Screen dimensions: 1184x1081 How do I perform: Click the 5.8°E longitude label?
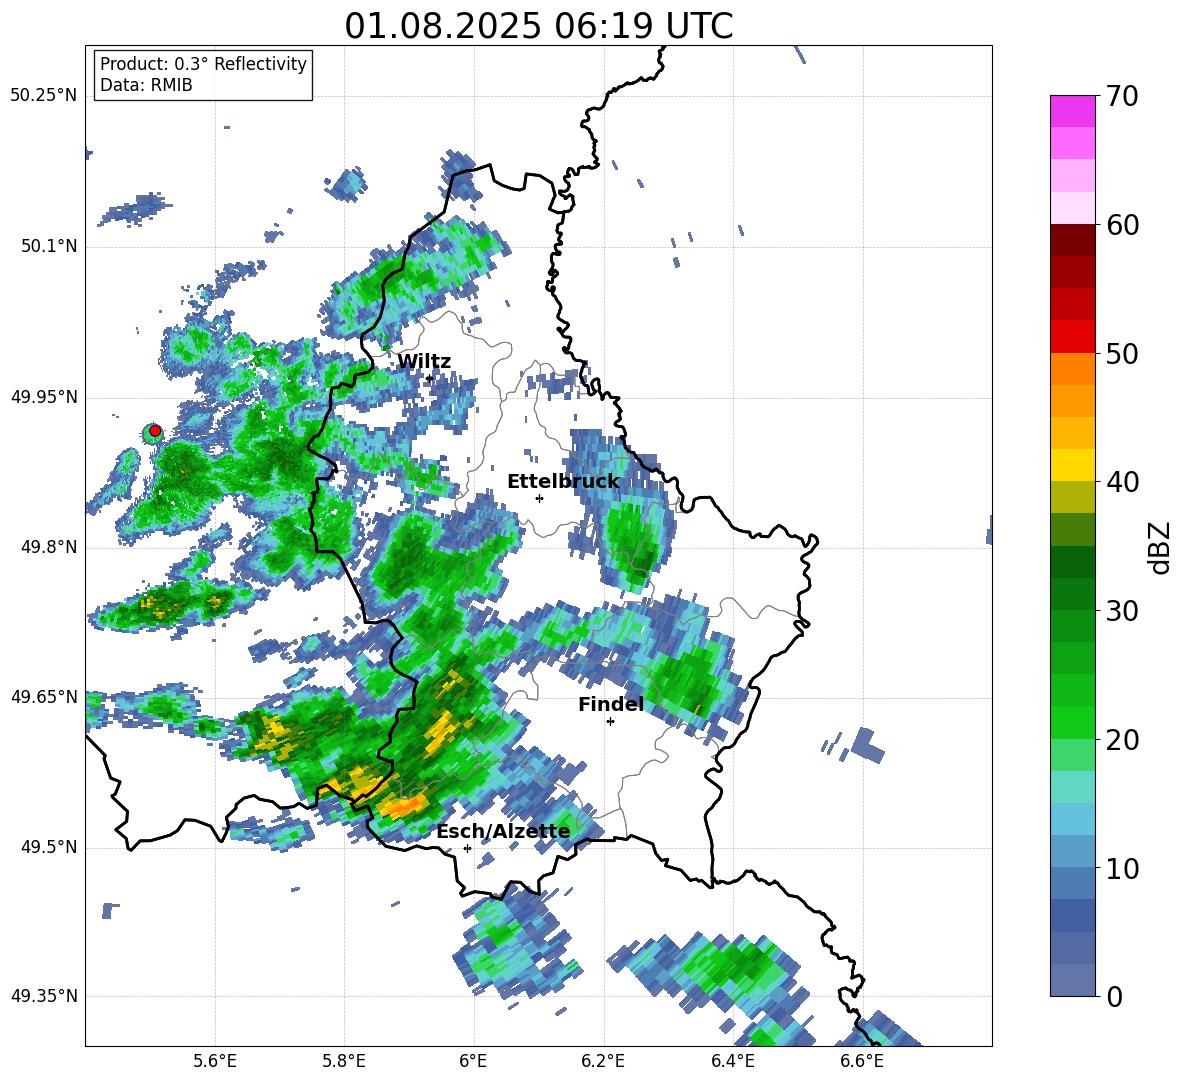click(x=344, y=1061)
